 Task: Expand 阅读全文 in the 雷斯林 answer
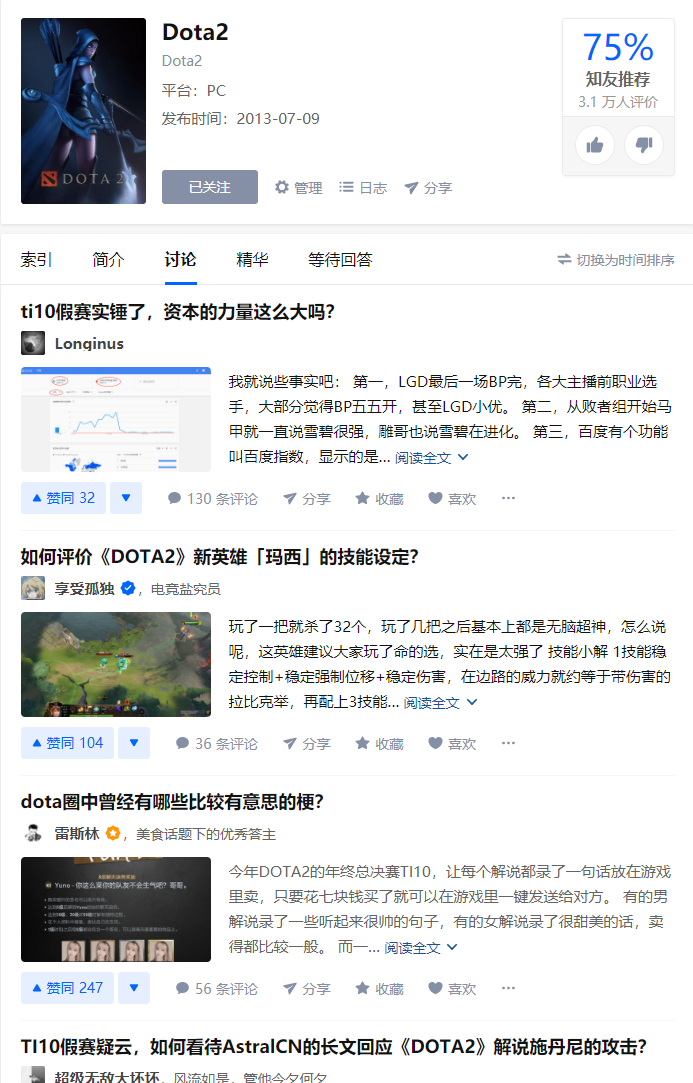pos(421,948)
